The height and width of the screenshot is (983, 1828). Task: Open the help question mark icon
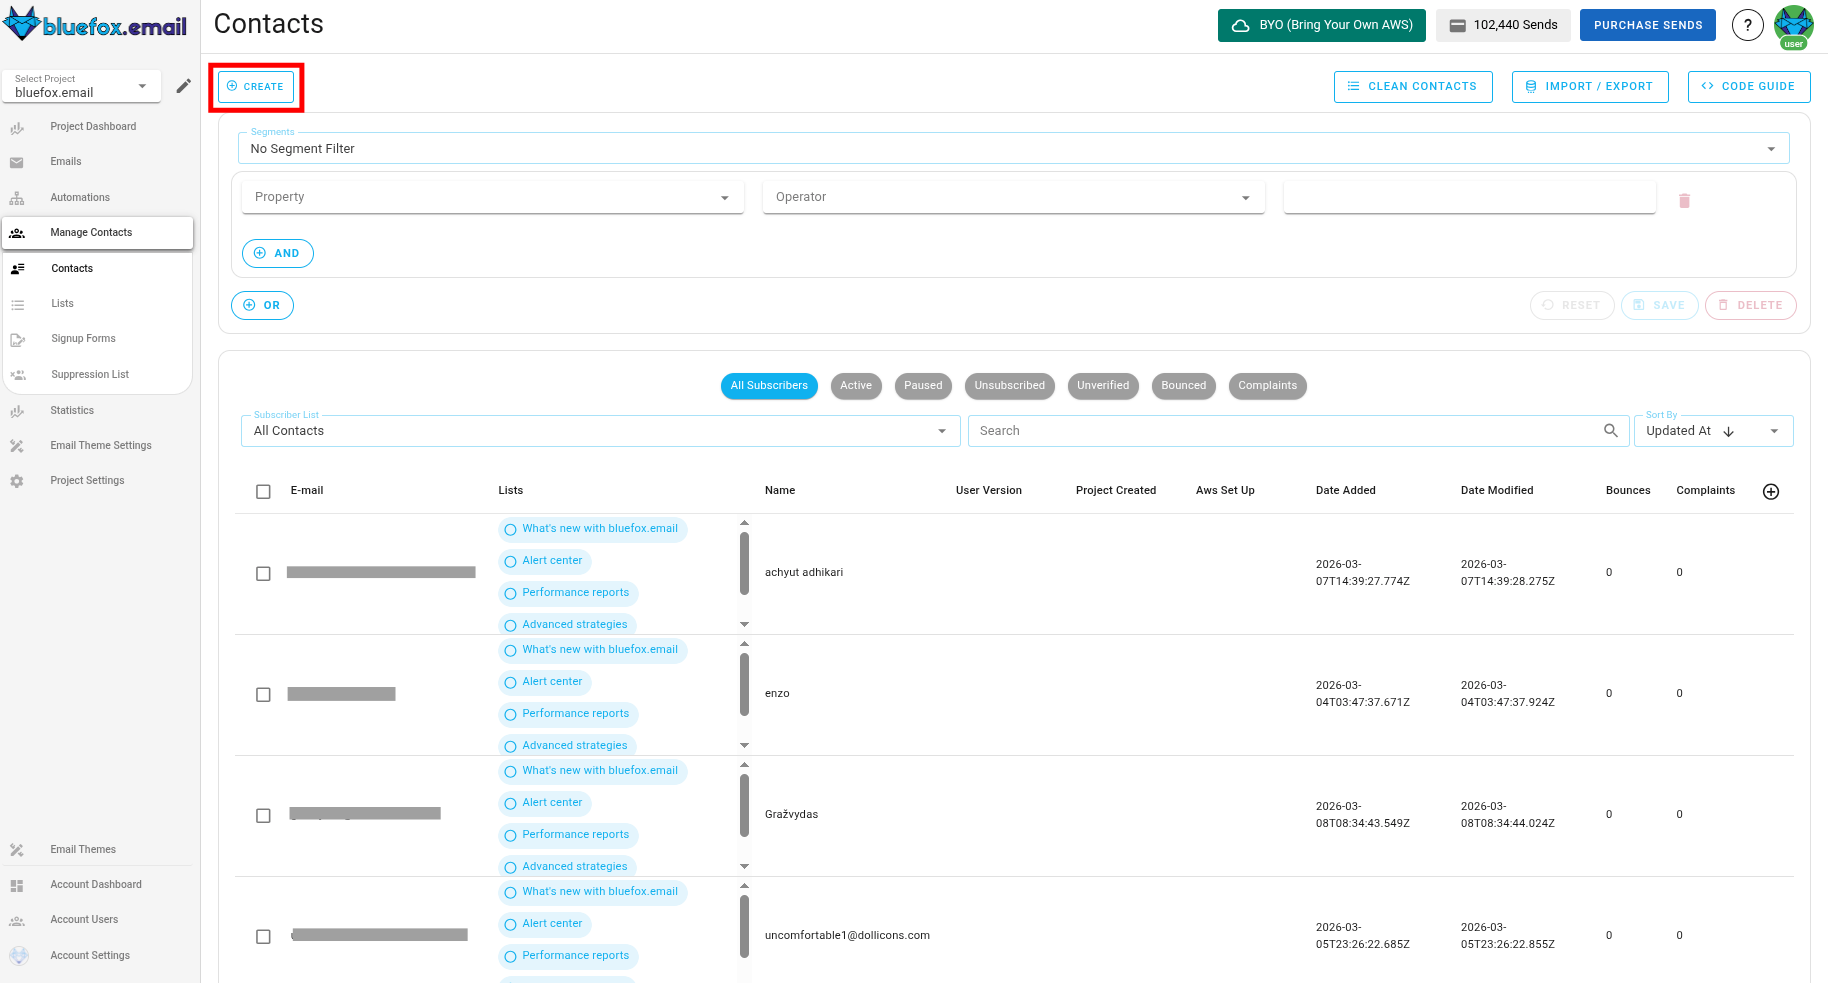coord(1747,24)
